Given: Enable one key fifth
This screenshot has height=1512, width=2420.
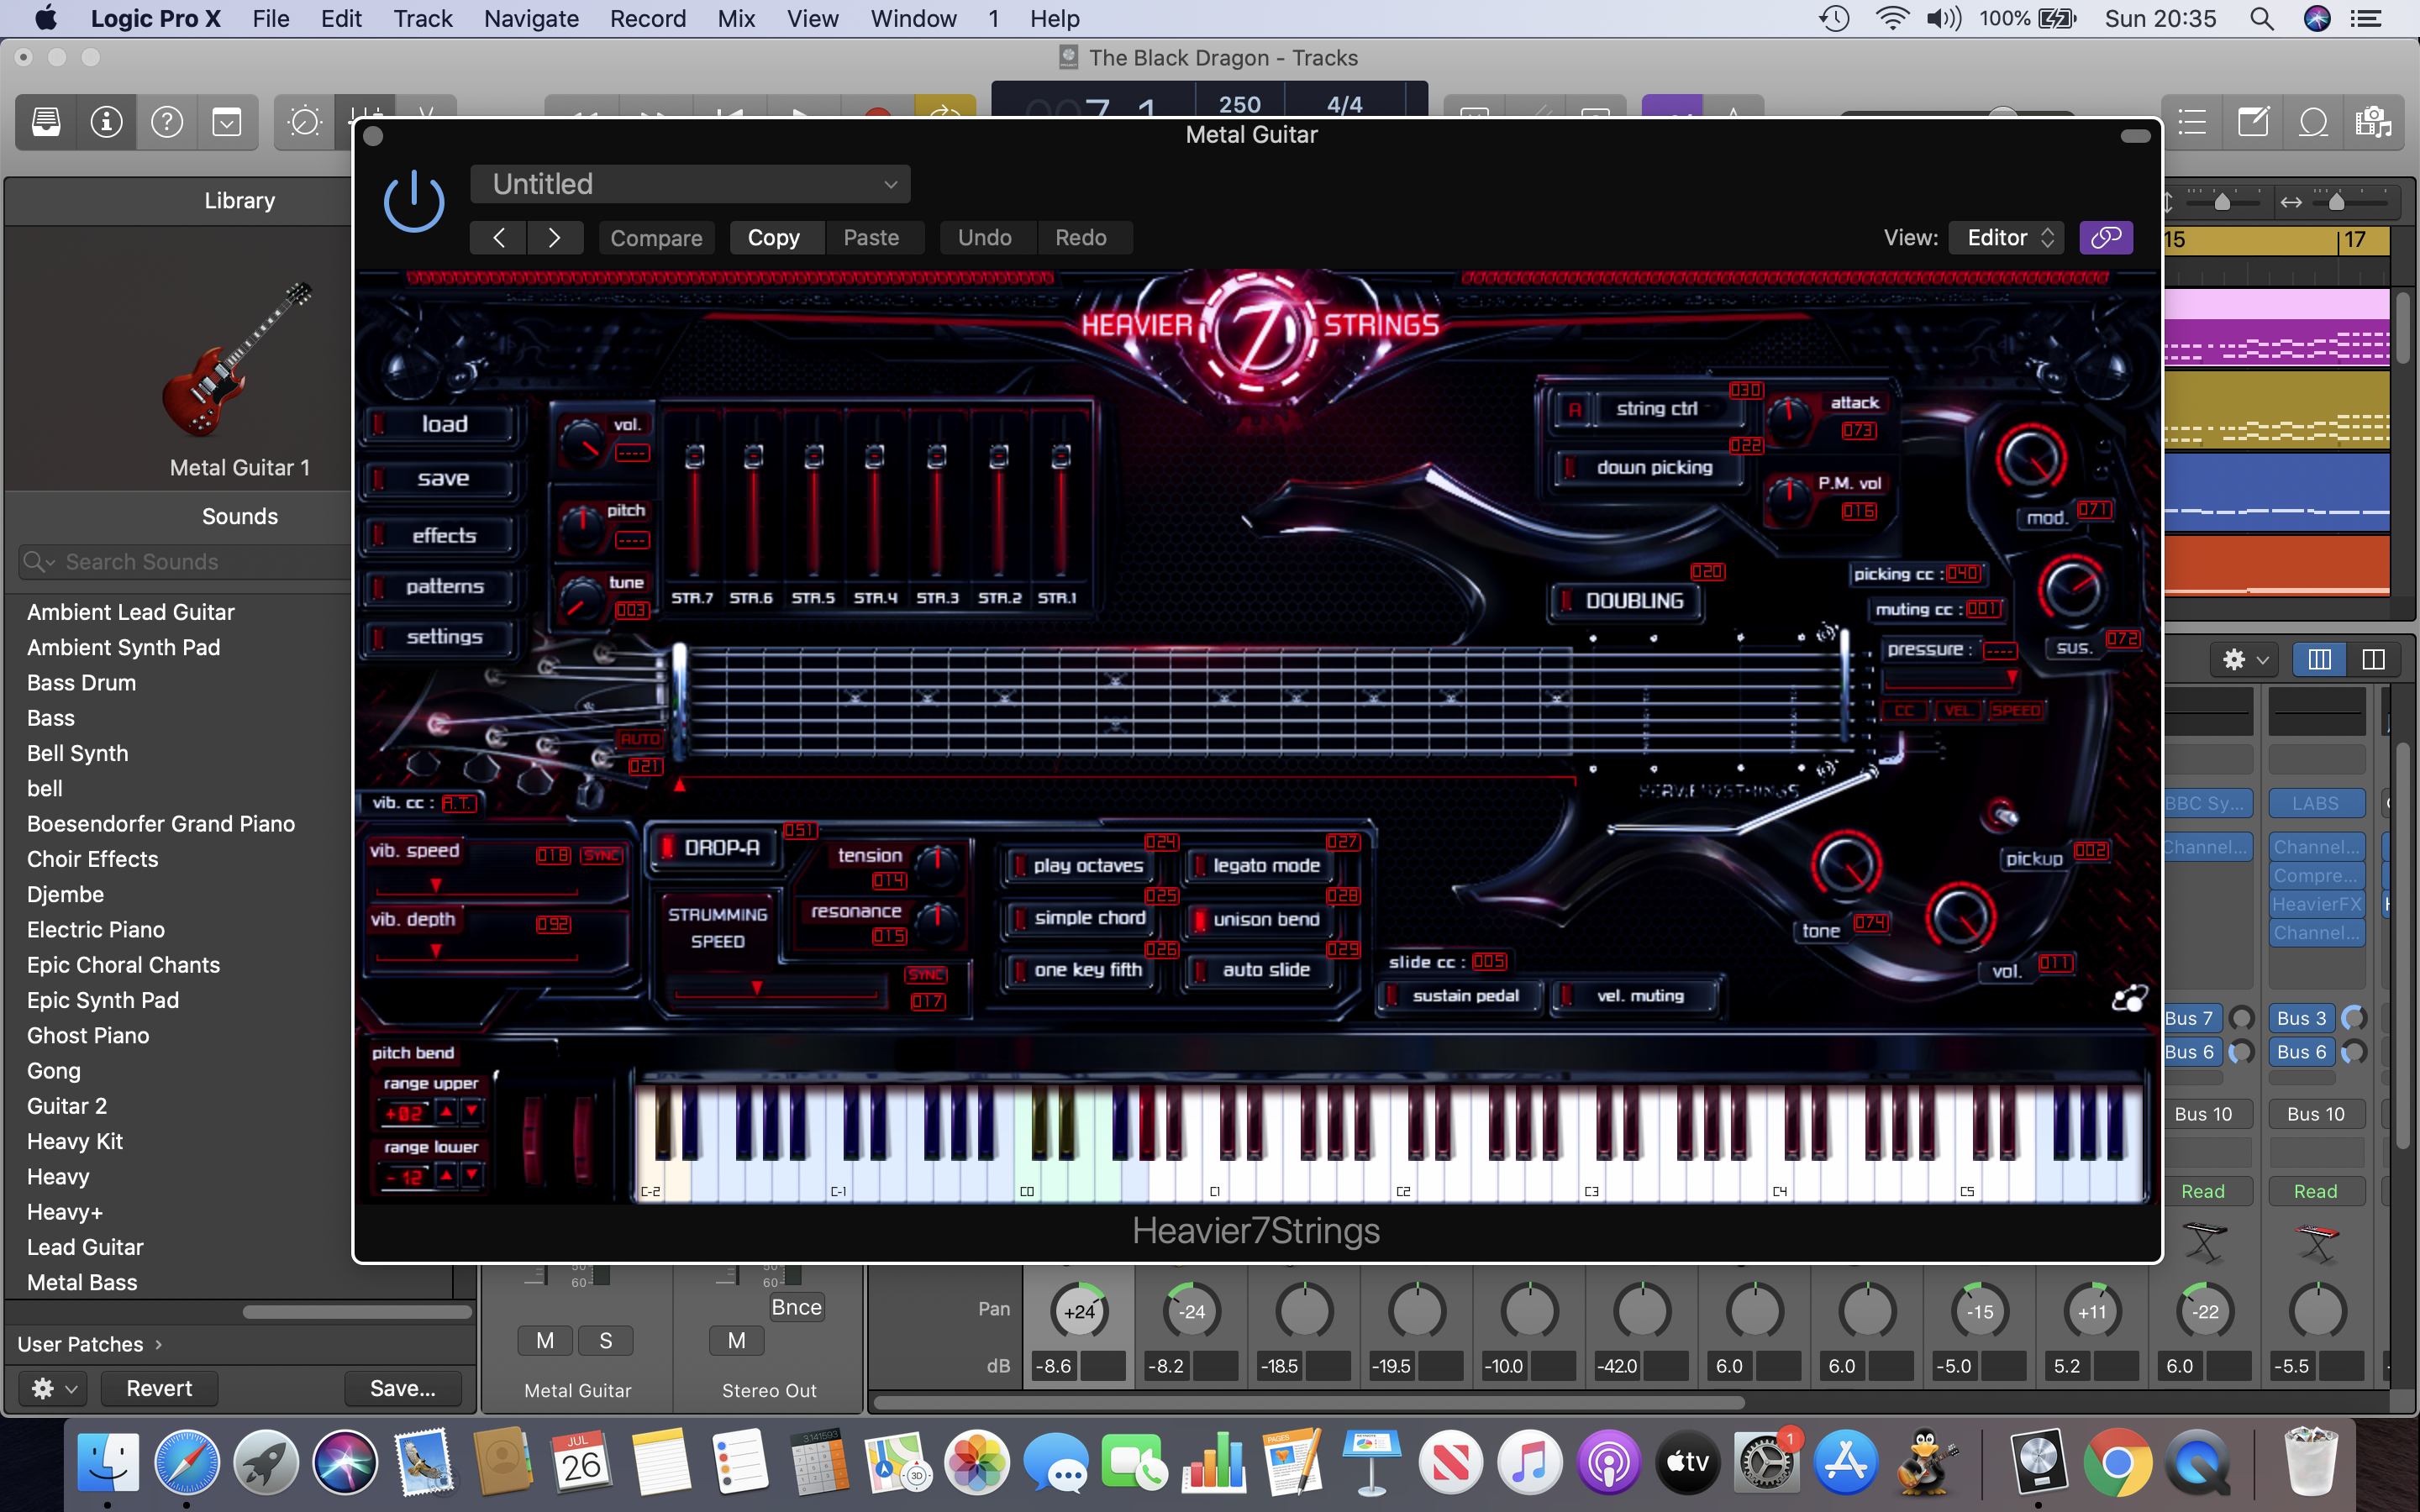Looking at the screenshot, I should click(1080, 970).
